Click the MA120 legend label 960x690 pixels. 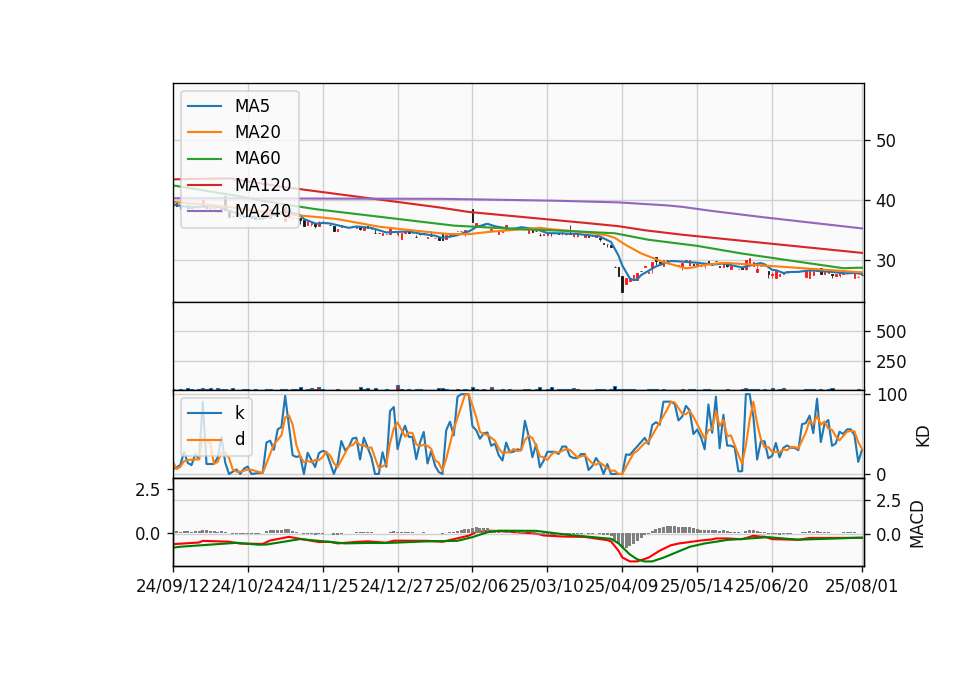pyautogui.click(x=263, y=185)
